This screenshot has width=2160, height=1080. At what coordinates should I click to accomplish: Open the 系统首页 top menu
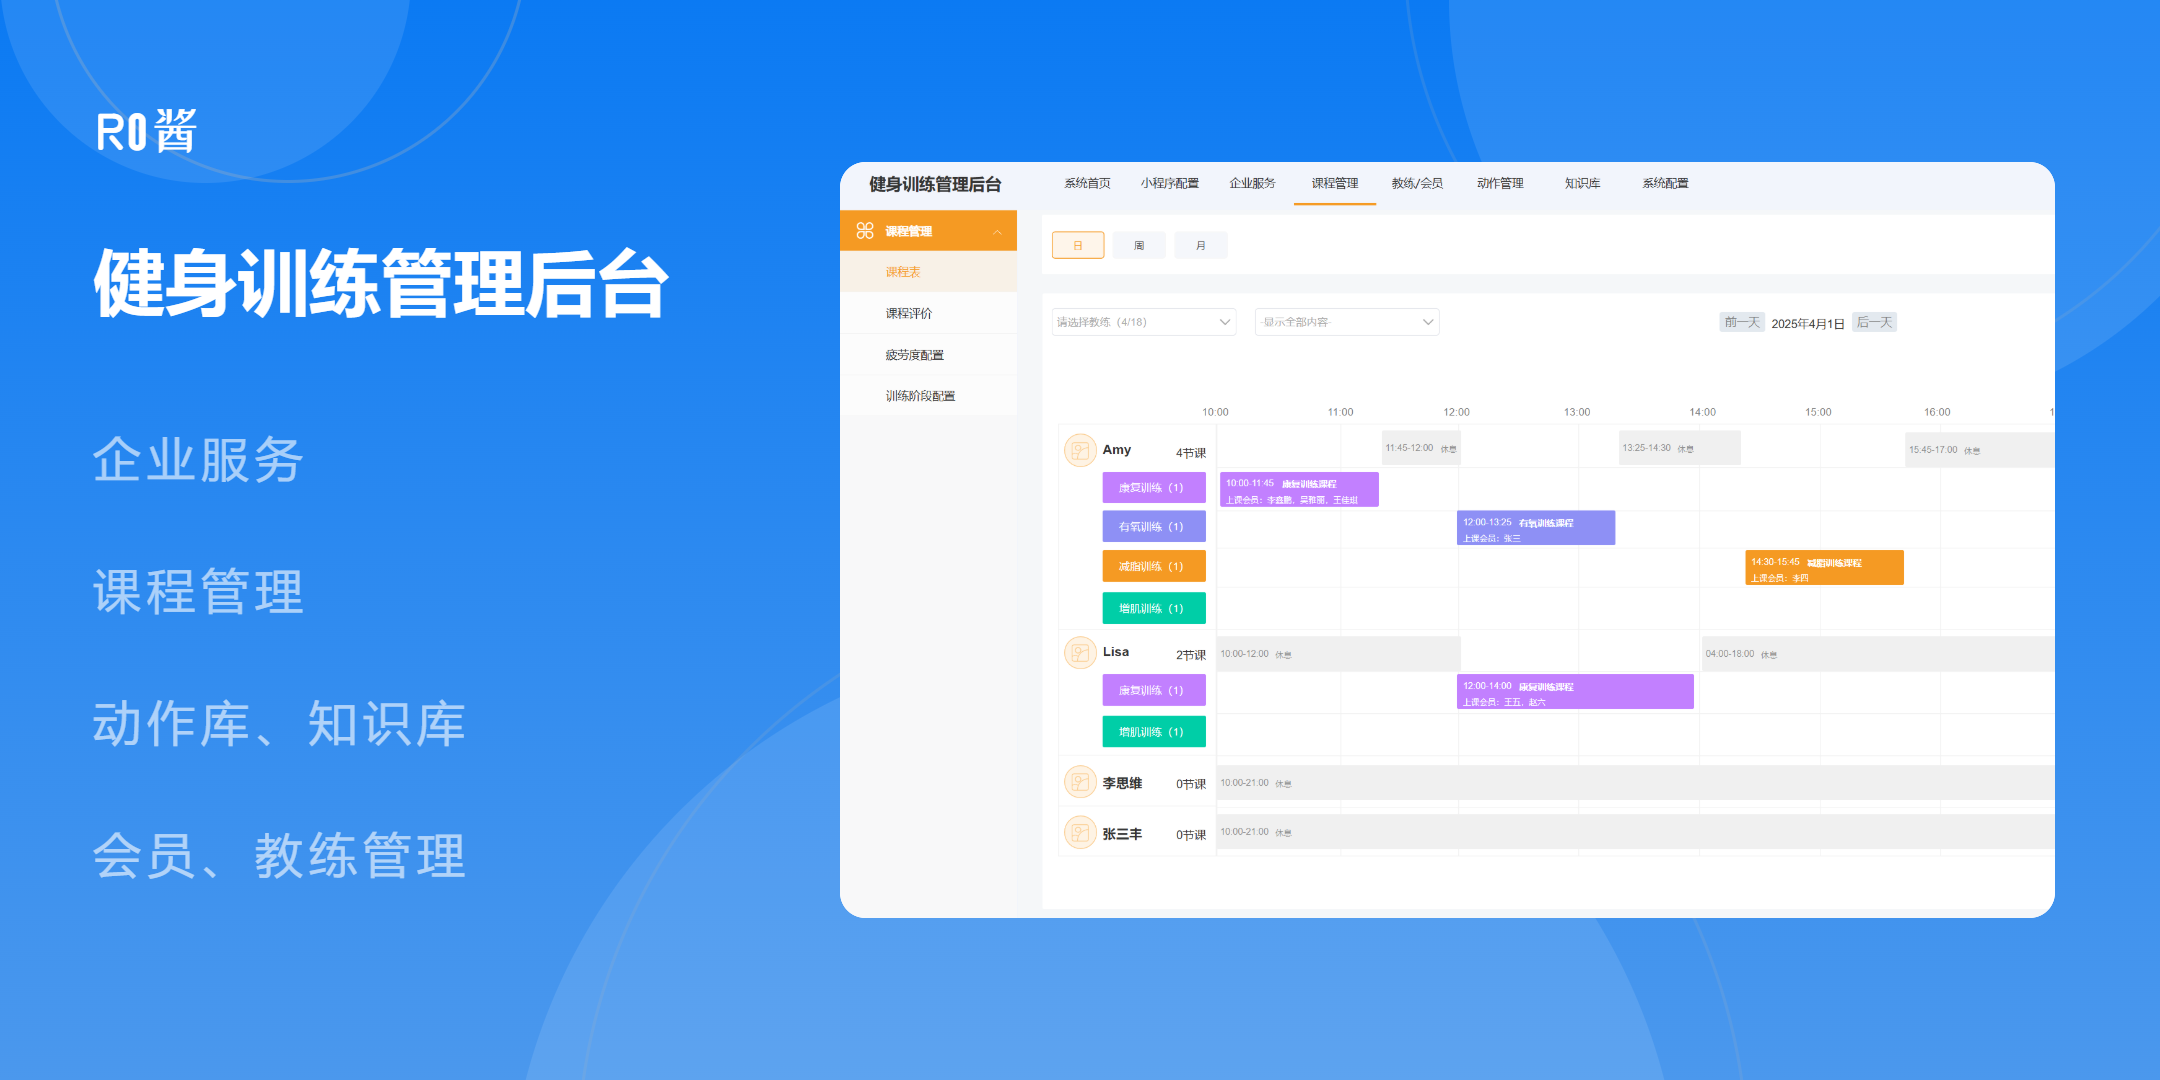[x=1087, y=183]
